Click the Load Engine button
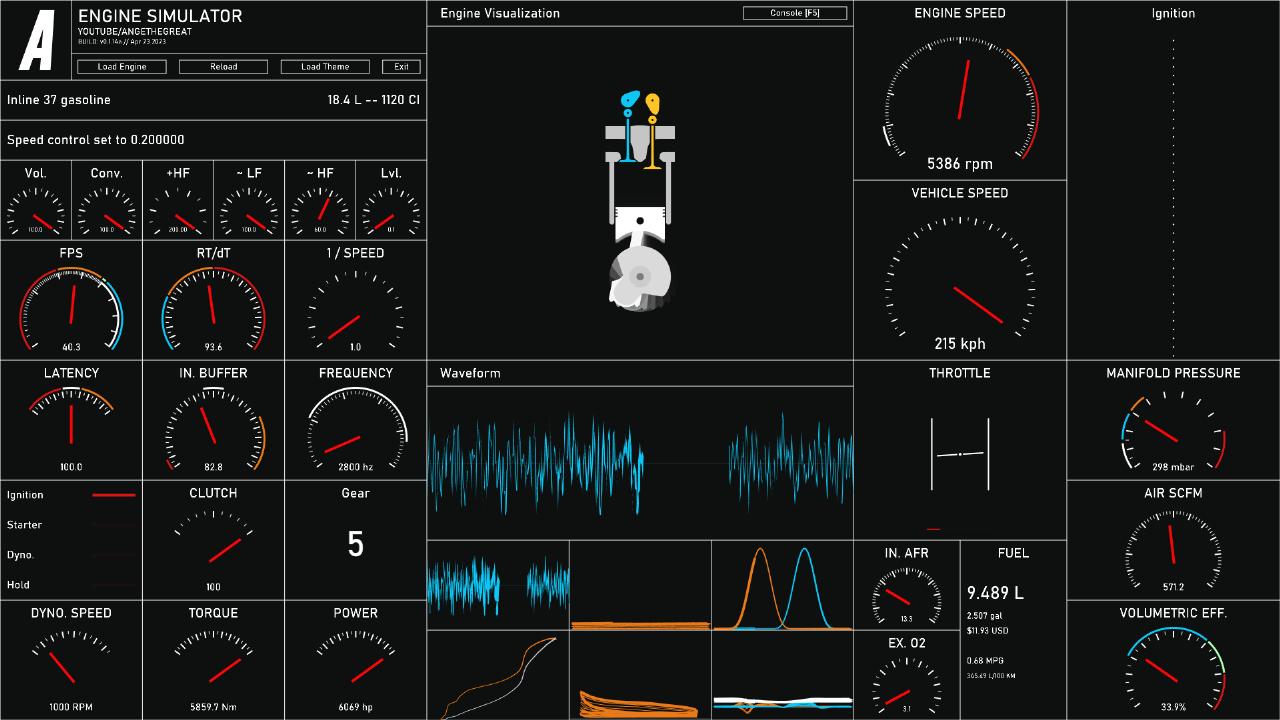Viewport: 1280px width, 720px height. click(x=122, y=67)
